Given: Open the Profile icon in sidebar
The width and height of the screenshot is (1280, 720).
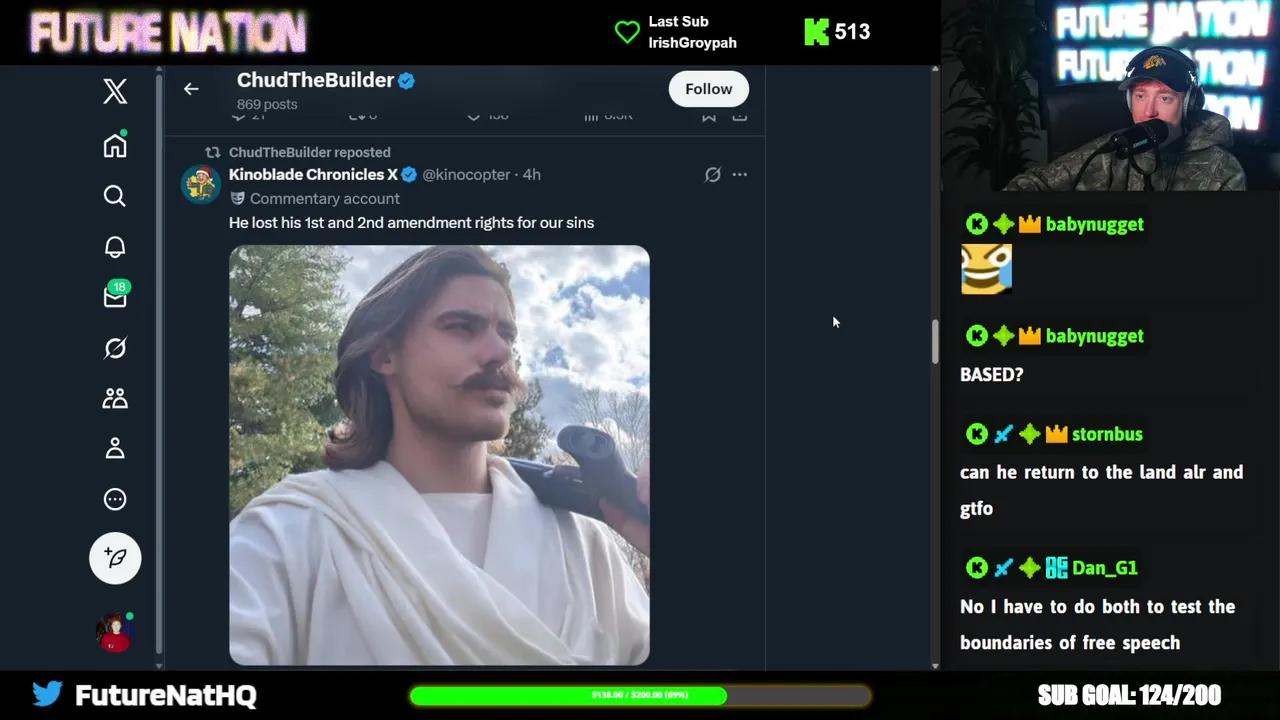Looking at the screenshot, I should (115, 448).
